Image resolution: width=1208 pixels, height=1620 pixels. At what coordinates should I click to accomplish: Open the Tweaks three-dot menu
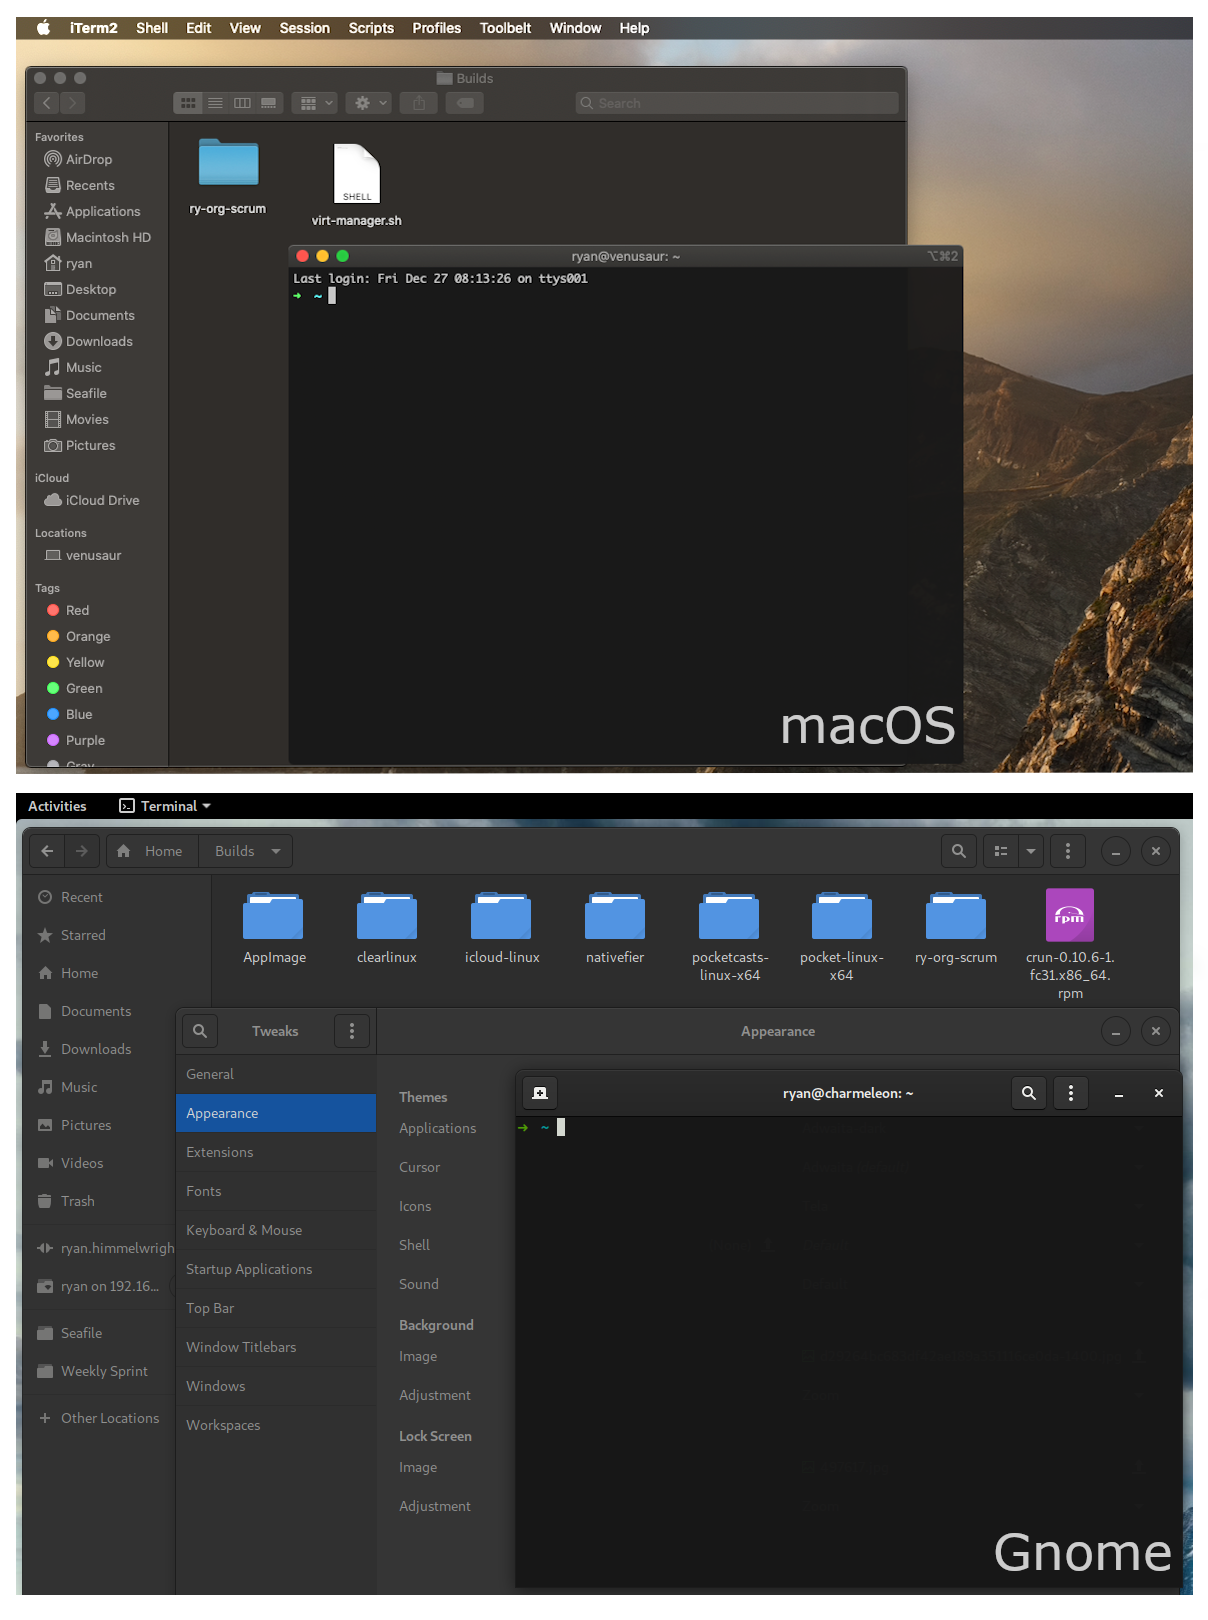pos(351,1031)
